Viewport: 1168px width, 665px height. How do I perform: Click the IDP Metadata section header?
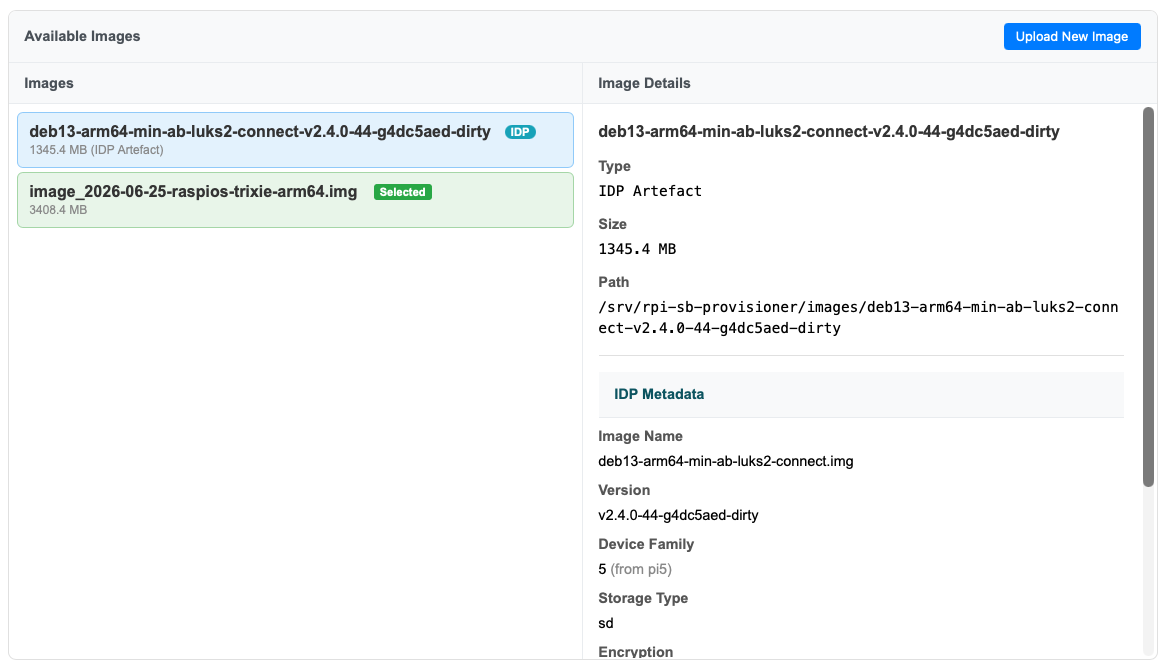(860, 395)
